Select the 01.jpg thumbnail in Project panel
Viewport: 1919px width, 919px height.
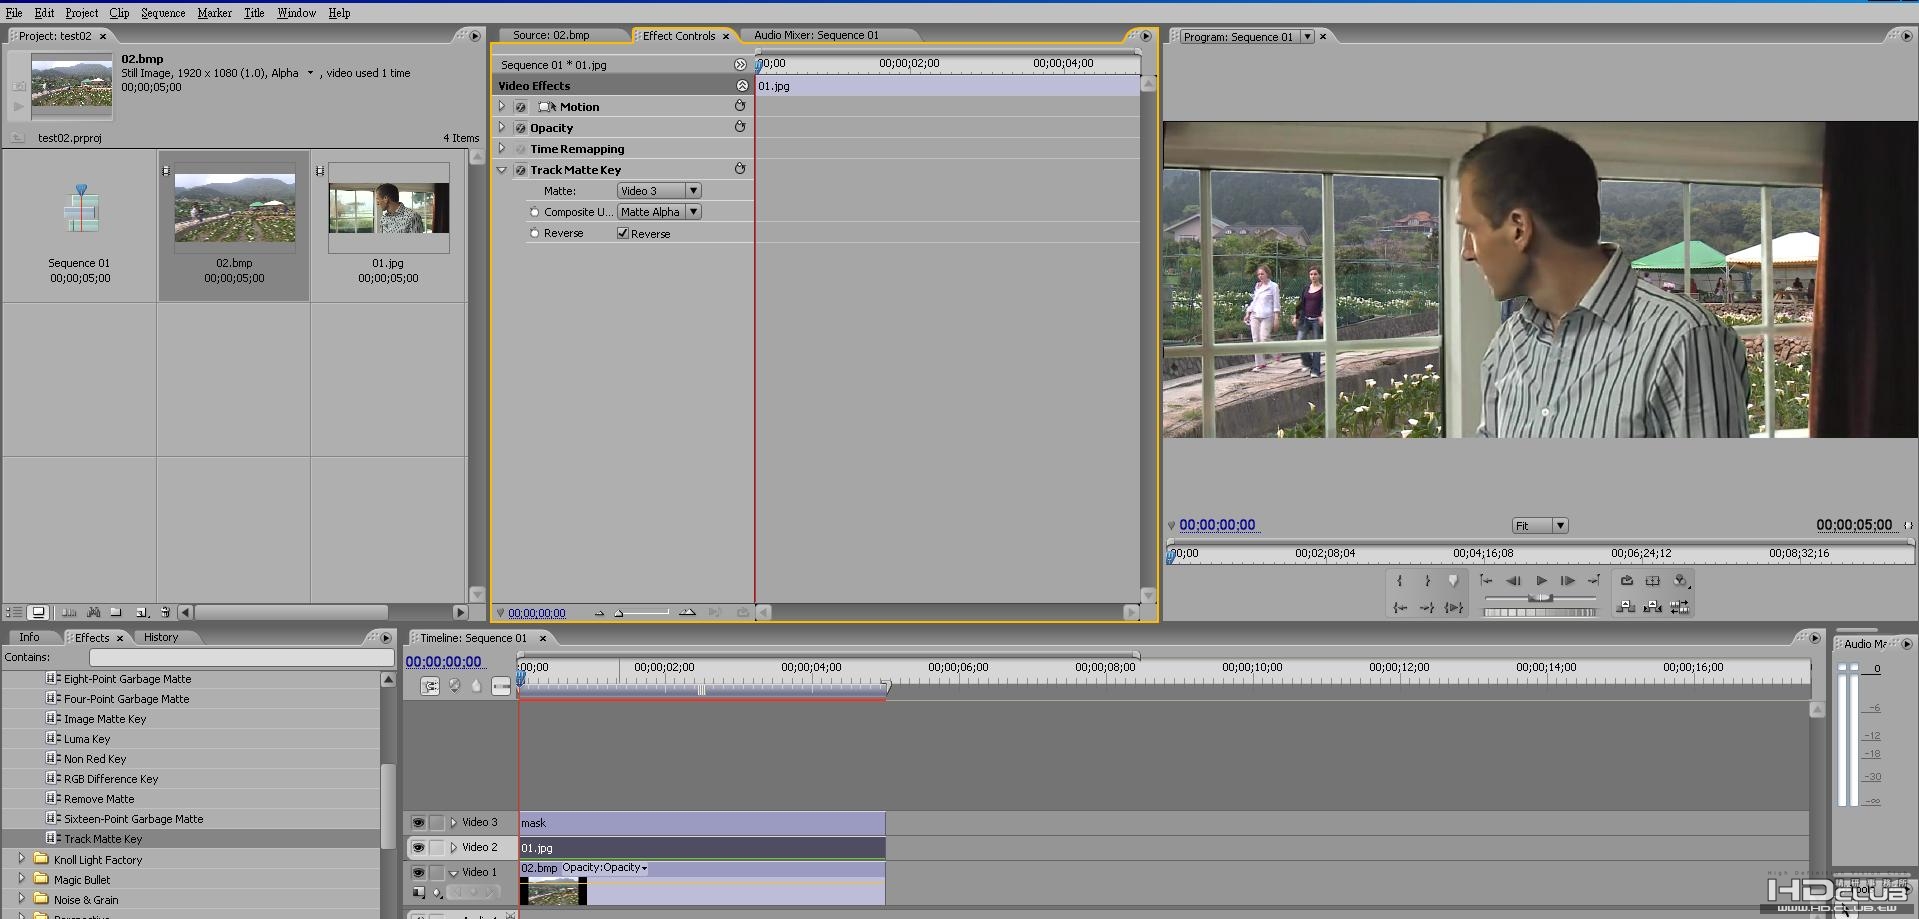pyautogui.click(x=388, y=208)
